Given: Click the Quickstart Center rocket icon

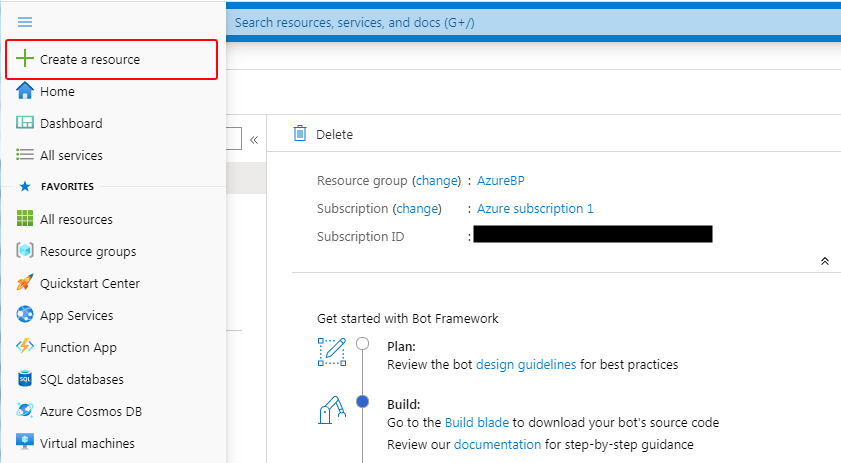Looking at the screenshot, I should pos(25,282).
